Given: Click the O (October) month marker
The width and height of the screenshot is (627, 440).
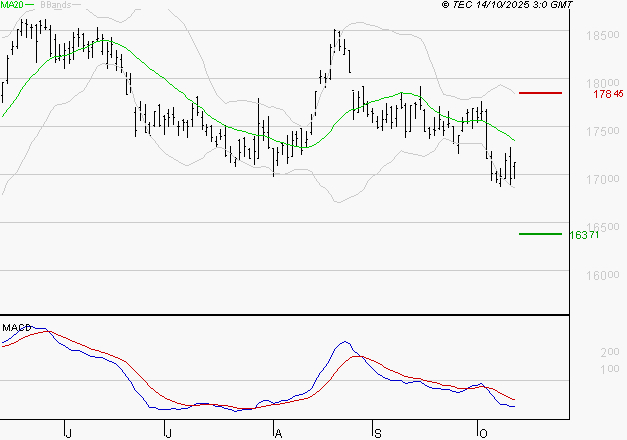Looking at the screenshot, I should point(480,431).
